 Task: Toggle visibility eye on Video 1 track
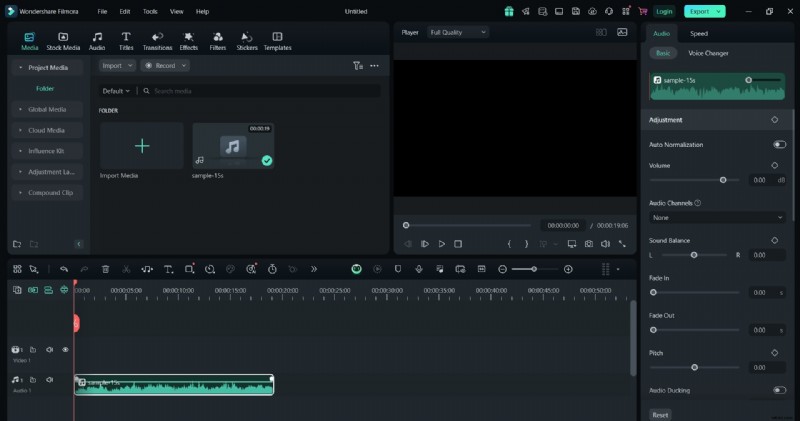[x=65, y=350]
